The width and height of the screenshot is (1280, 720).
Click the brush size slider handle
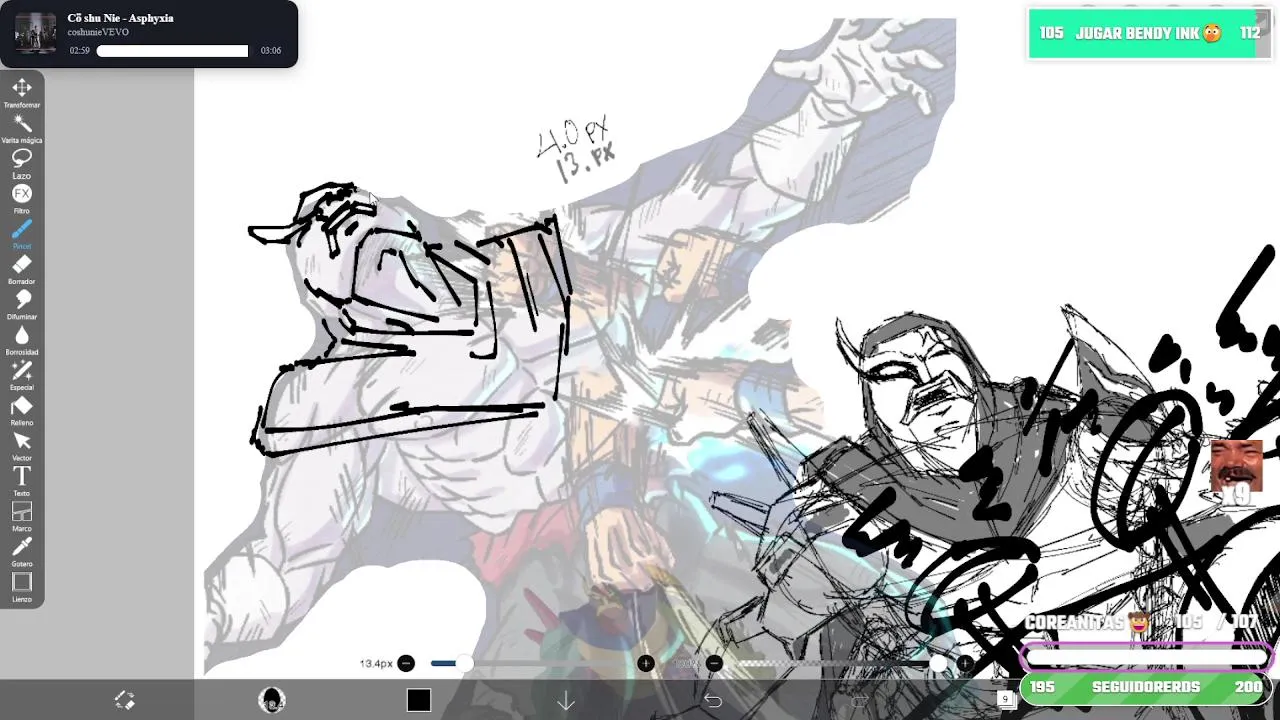[464, 663]
